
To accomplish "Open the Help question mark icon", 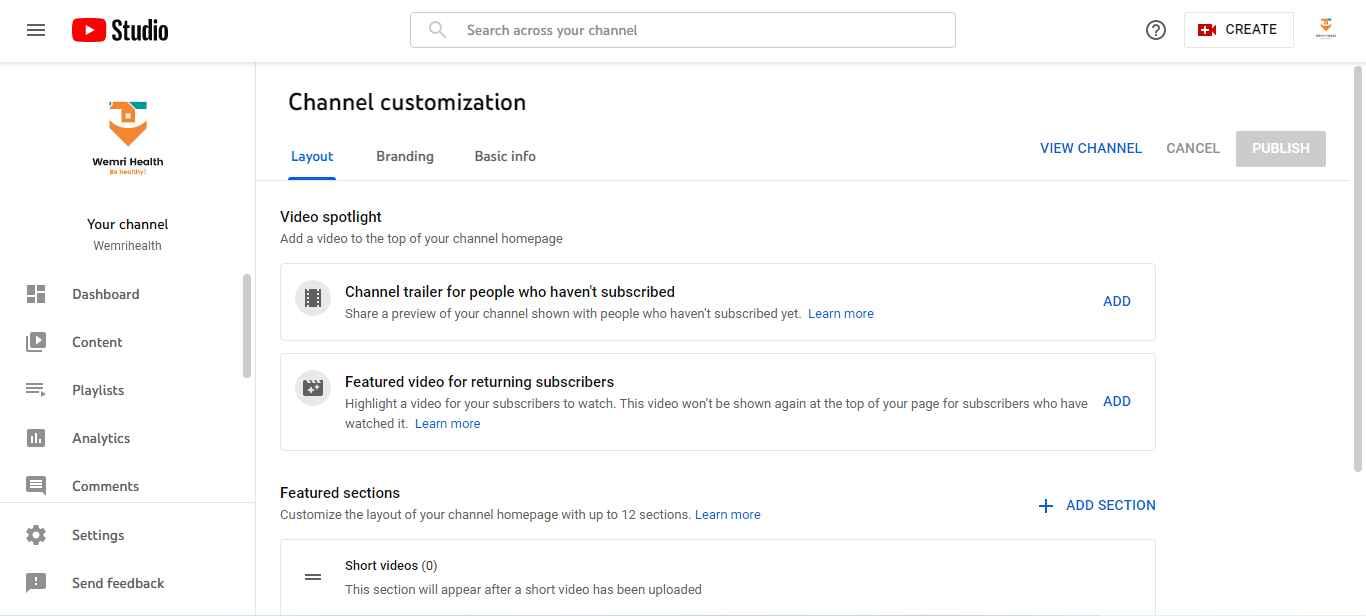I will [x=1156, y=30].
